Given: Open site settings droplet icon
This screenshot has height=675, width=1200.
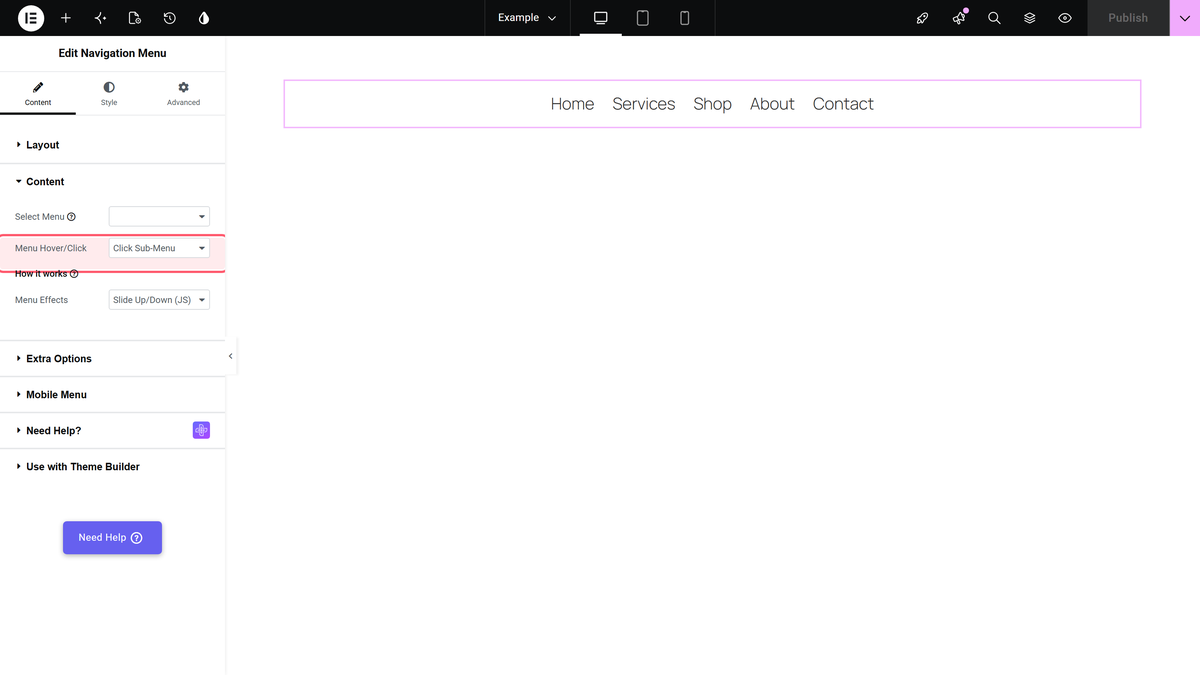Looking at the screenshot, I should pyautogui.click(x=204, y=18).
